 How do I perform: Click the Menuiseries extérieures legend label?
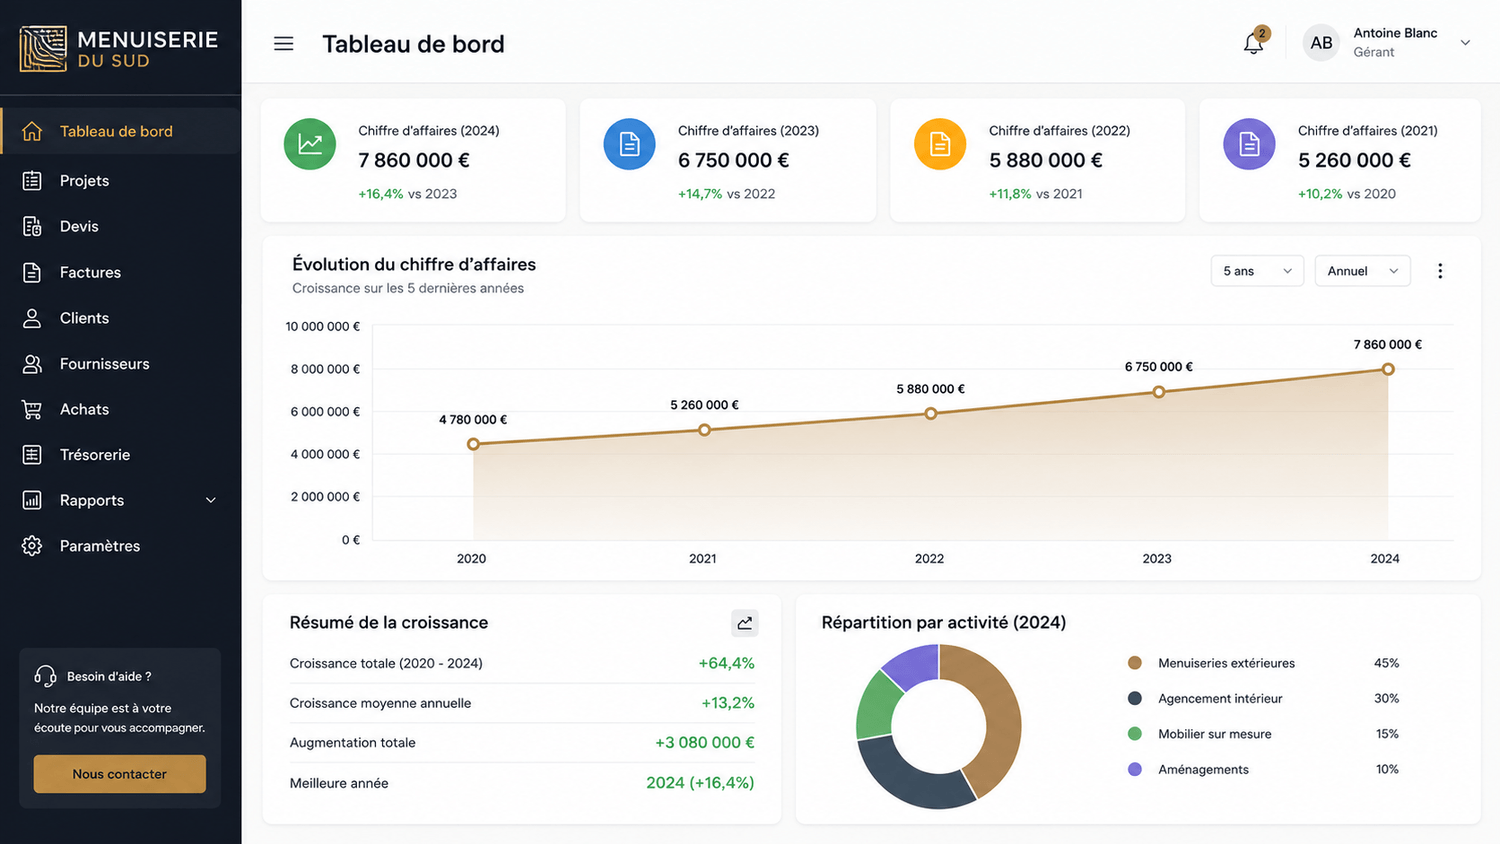point(1226,663)
